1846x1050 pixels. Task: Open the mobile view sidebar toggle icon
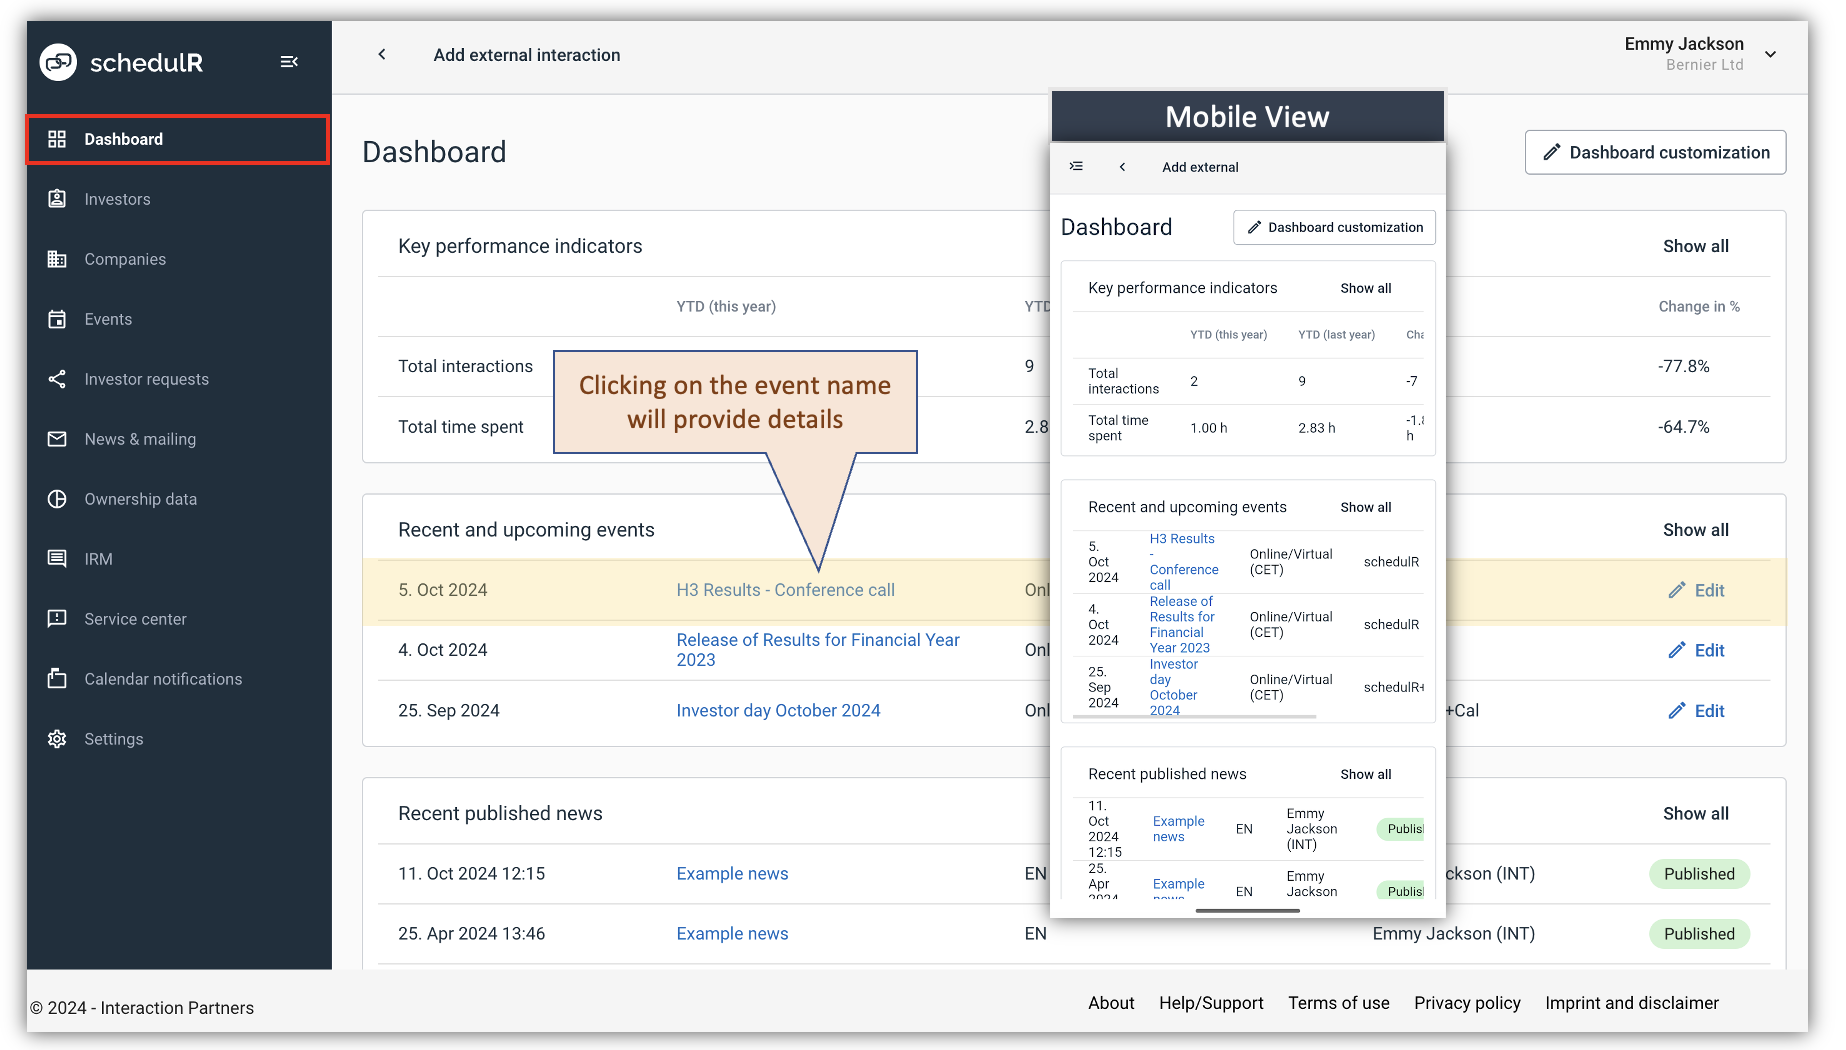coord(1076,166)
